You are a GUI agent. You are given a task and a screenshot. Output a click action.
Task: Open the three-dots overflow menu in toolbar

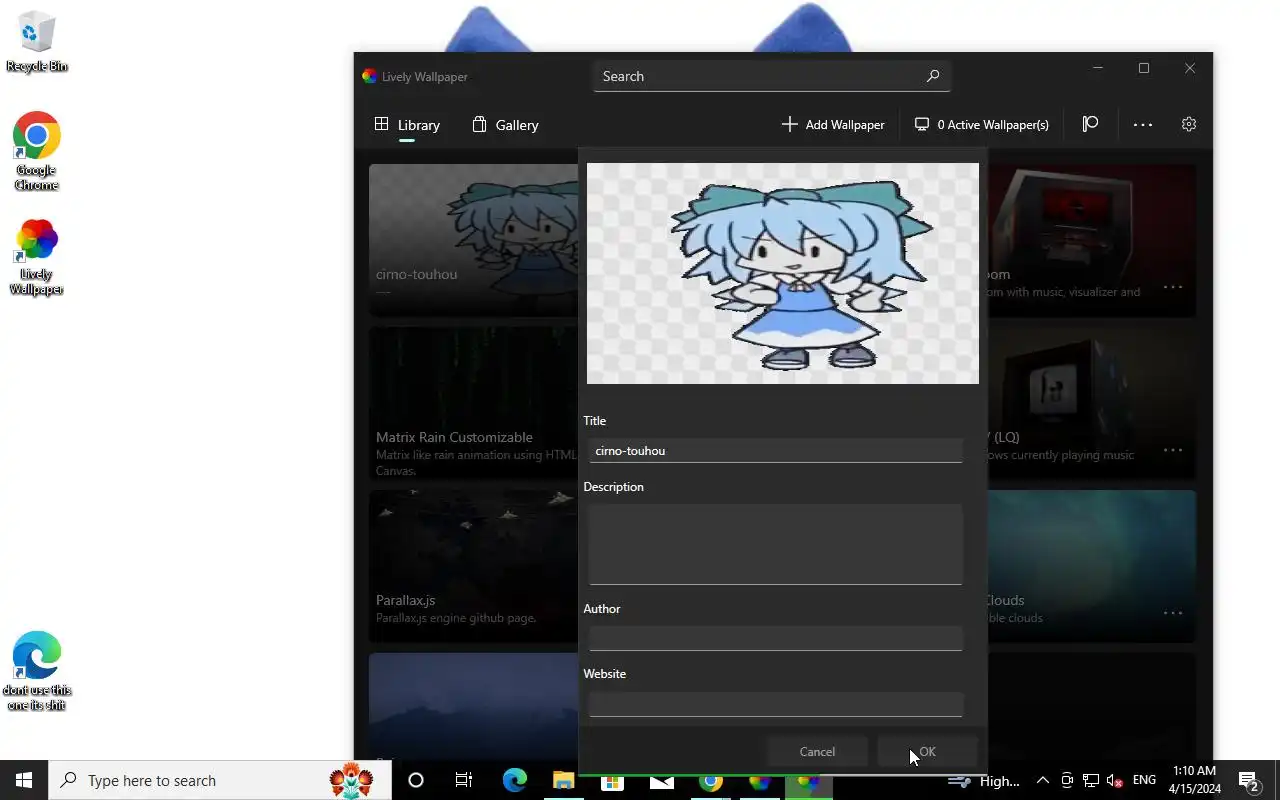pos(1143,125)
